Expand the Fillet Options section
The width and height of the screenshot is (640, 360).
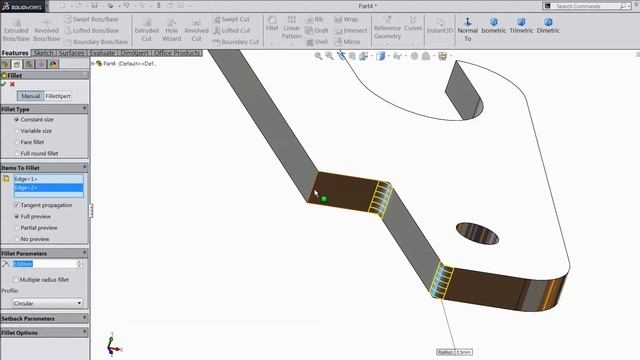(85, 332)
